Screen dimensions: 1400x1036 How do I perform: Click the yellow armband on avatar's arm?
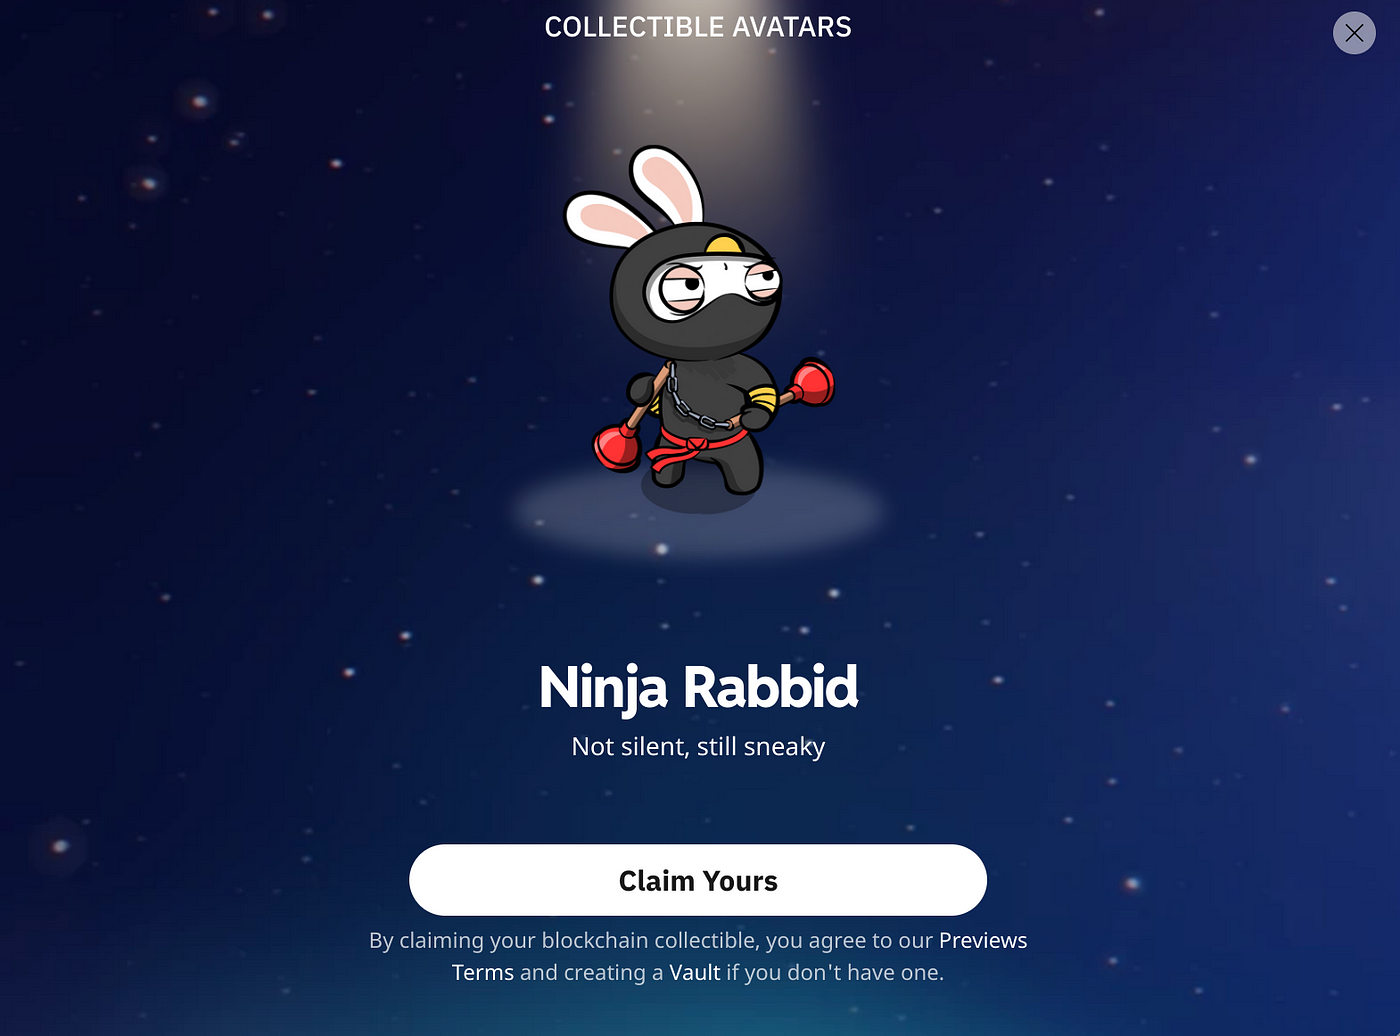pos(763,401)
